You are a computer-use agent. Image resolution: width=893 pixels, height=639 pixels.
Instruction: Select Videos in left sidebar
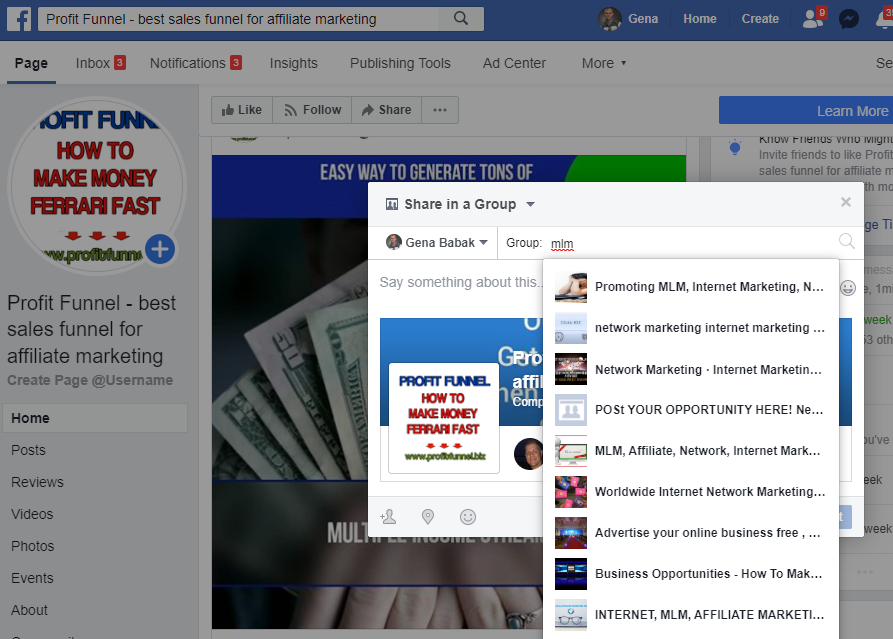coord(32,514)
